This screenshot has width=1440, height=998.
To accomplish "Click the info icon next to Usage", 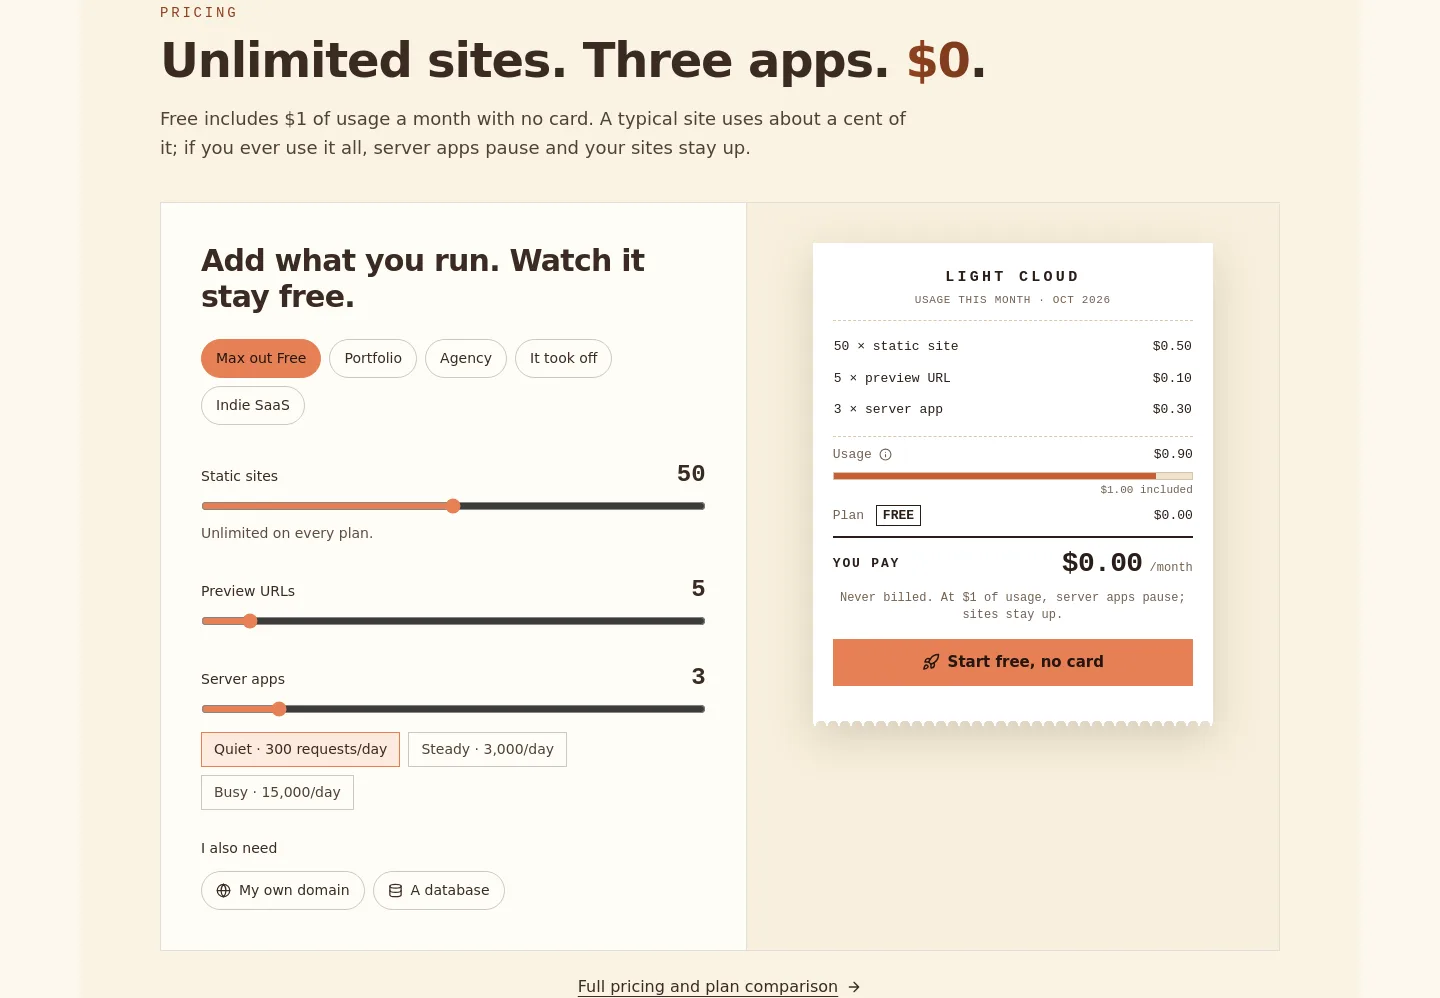I will [x=885, y=455].
